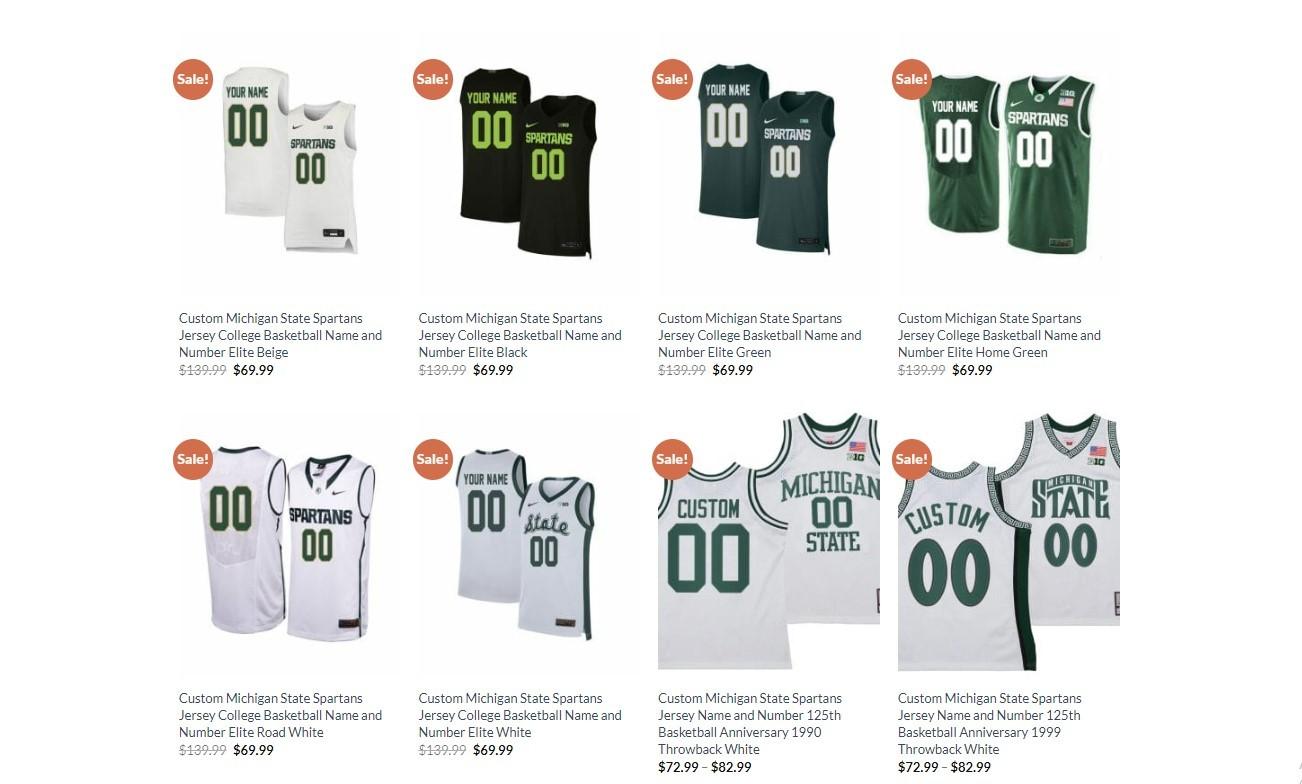Open the Elite Beige jersey product image
1302x784 pixels.
click(x=290, y=162)
